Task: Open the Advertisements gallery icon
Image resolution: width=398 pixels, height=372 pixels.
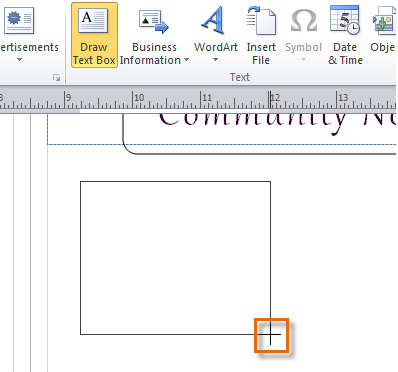Action: click(19, 20)
